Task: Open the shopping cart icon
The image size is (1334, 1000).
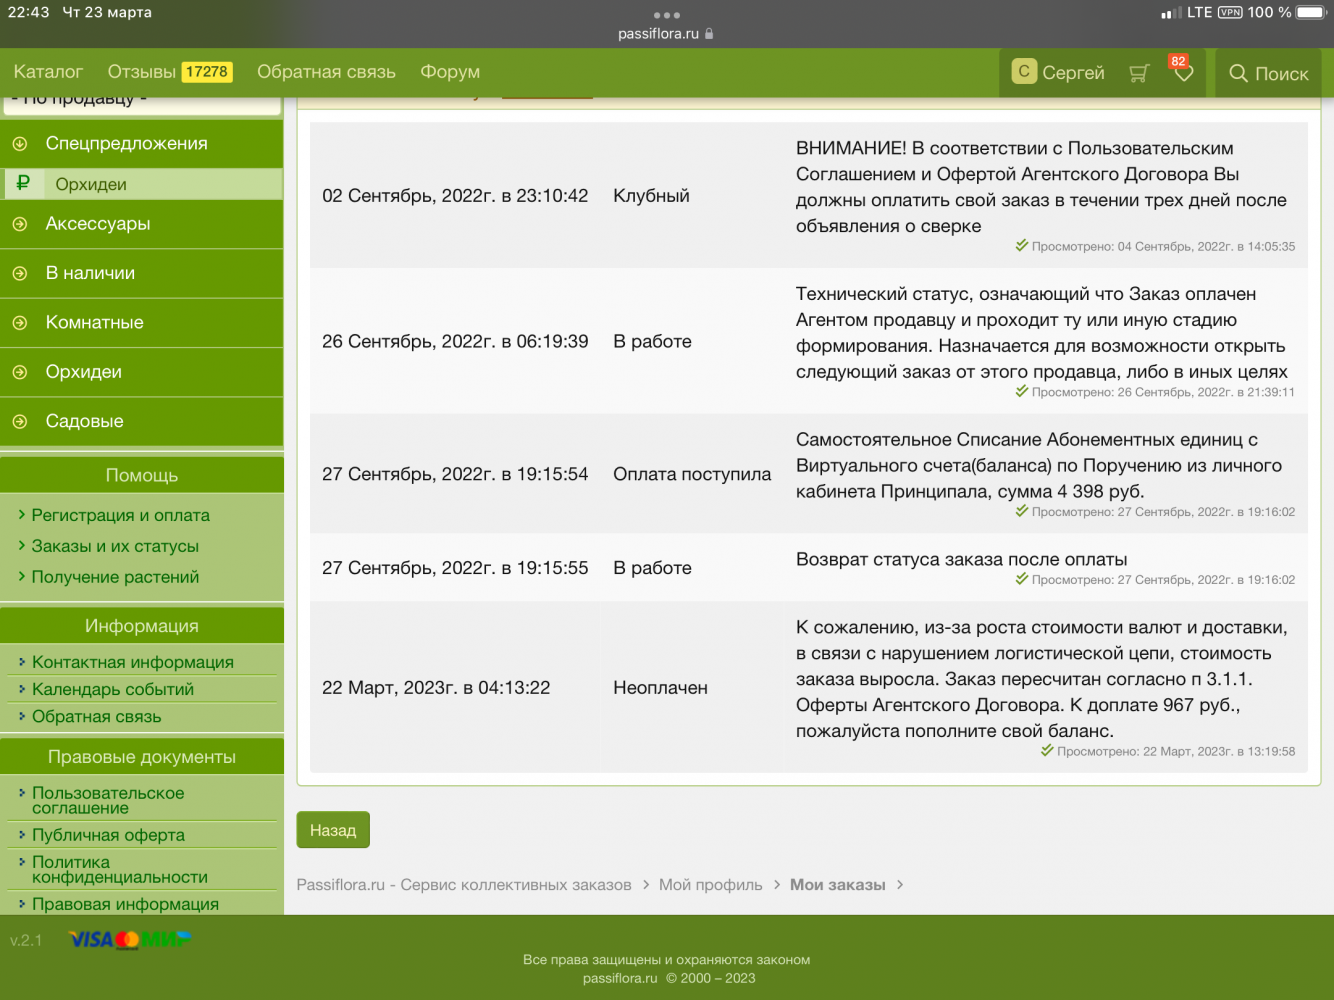Action: point(1138,73)
